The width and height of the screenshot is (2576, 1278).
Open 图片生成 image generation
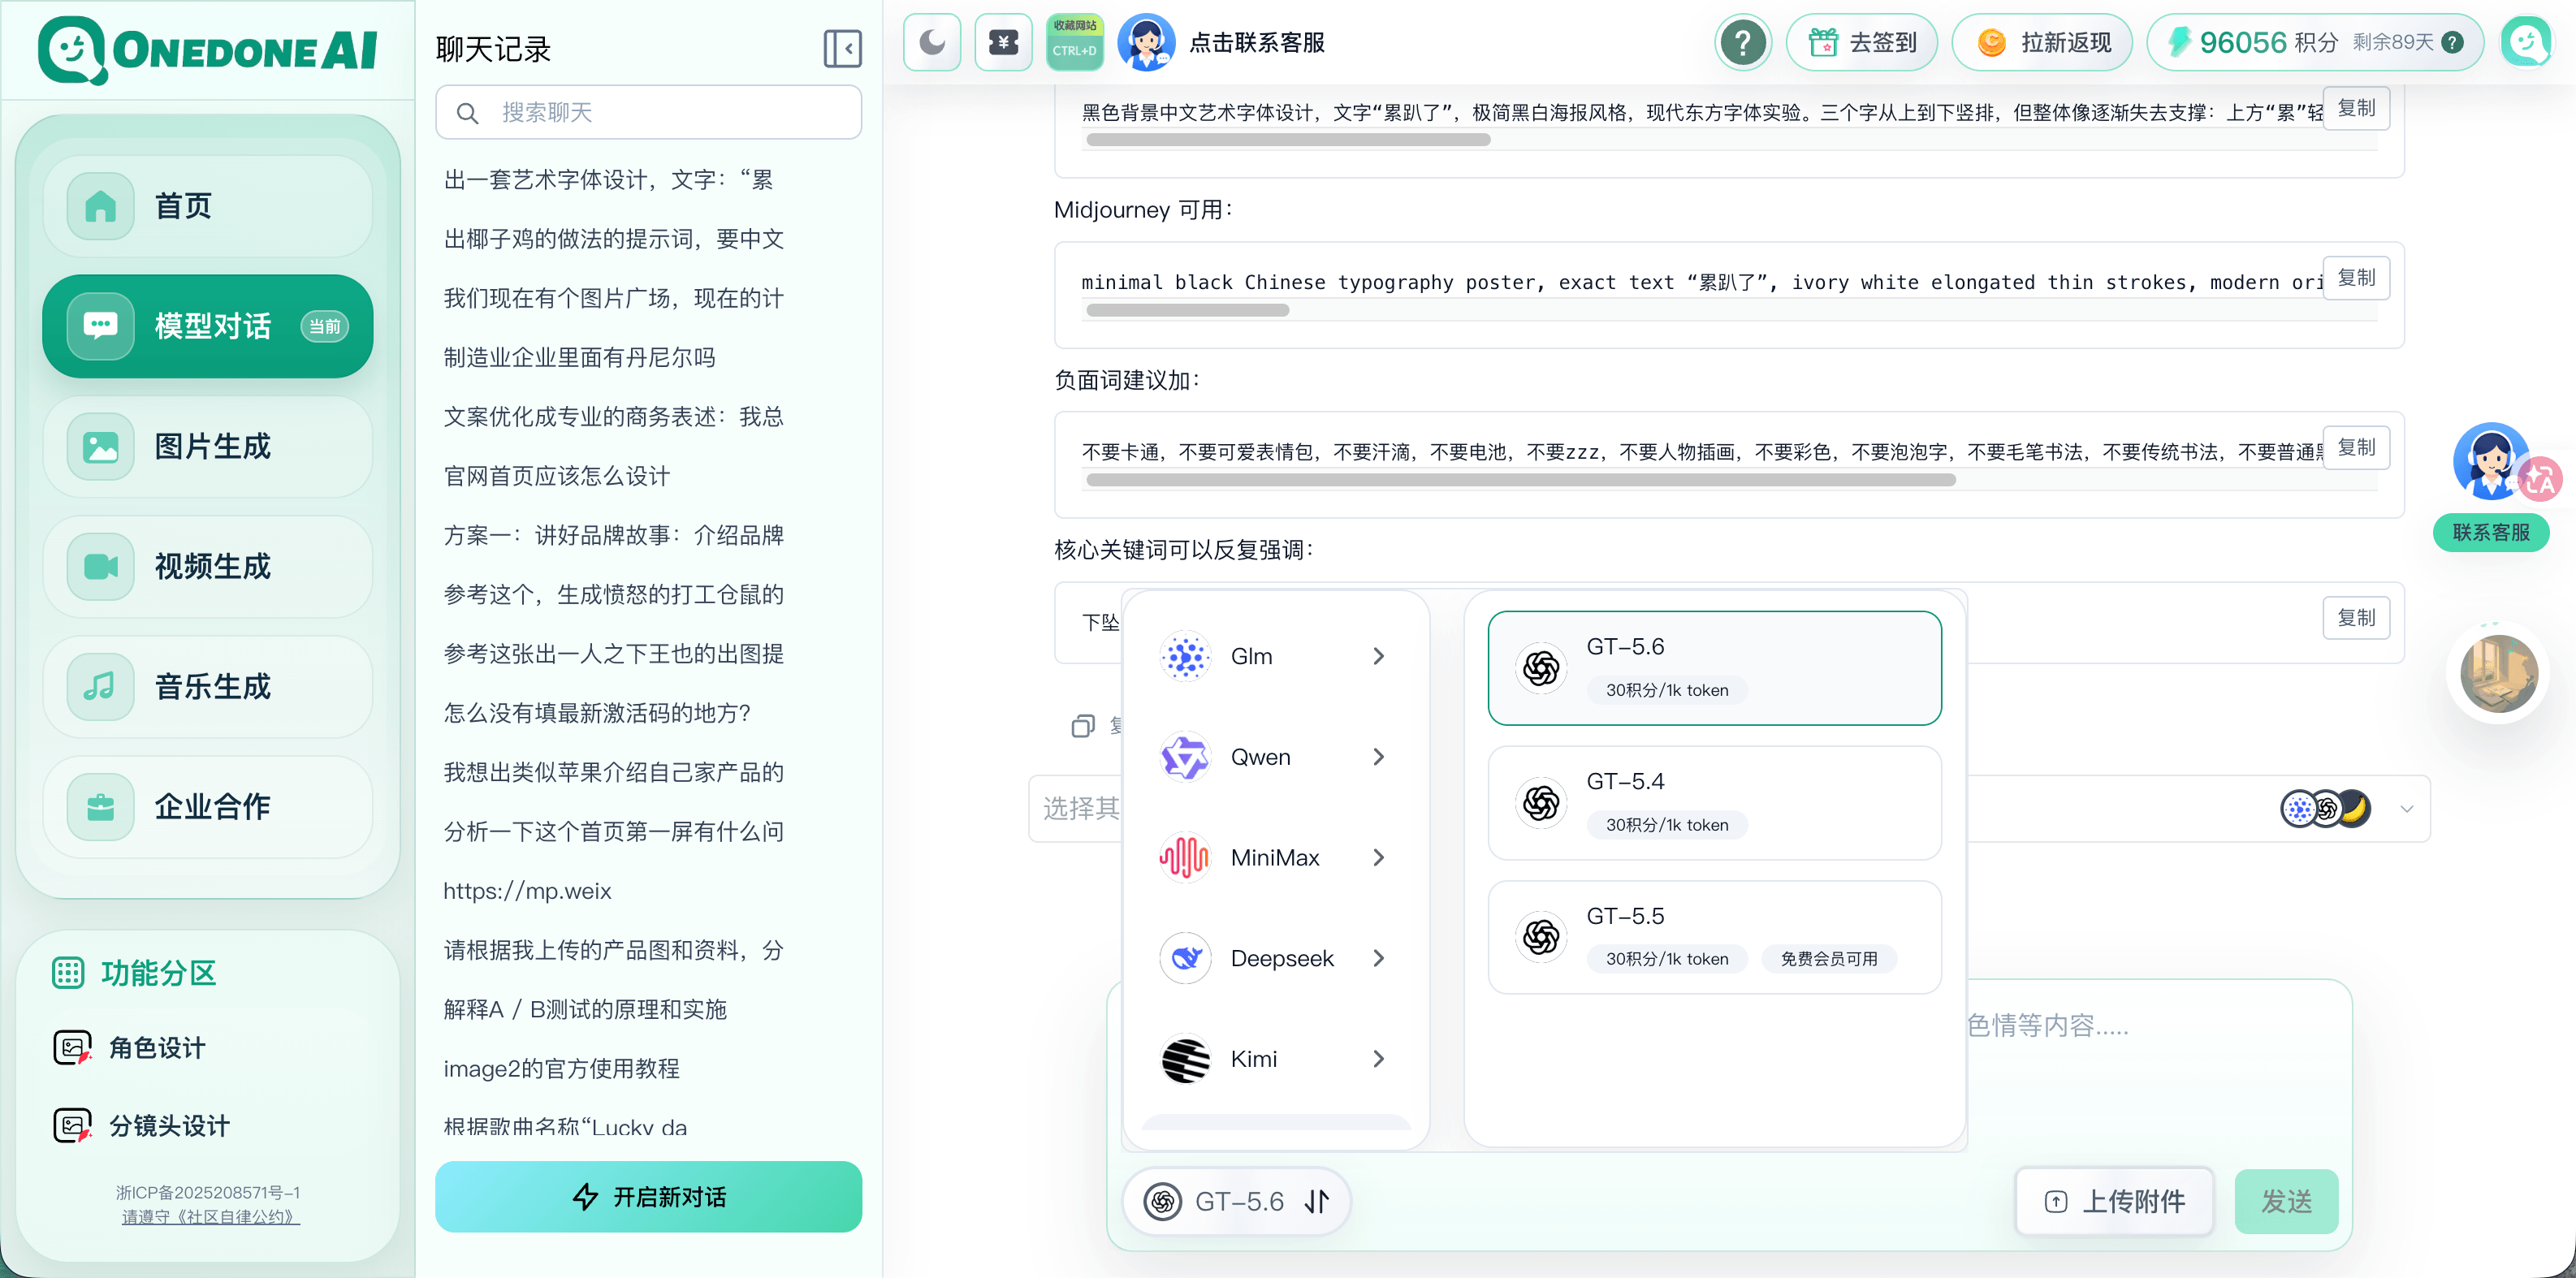coord(208,446)
